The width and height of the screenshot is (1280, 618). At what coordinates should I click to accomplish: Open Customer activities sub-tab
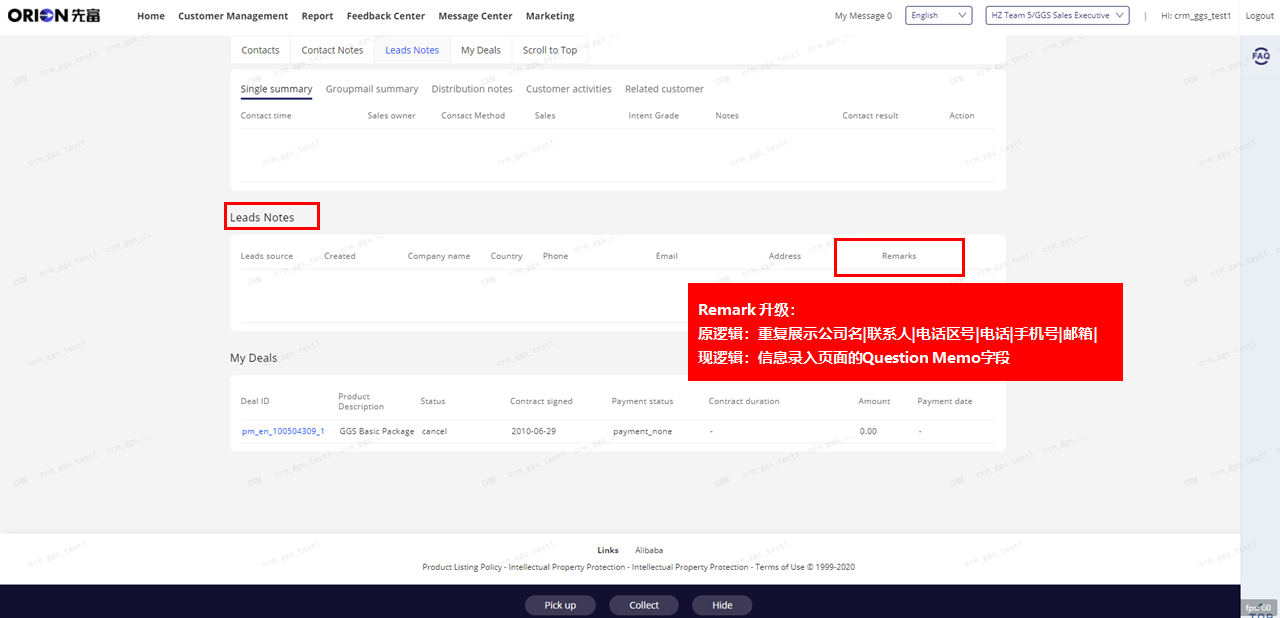pyautogui.click(x=569, y=89)
